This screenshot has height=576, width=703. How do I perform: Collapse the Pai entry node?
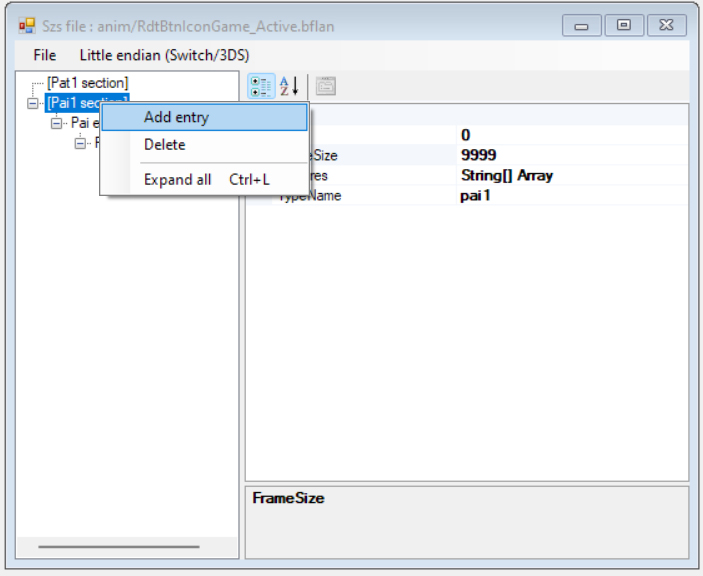click(x=56, y=123)
